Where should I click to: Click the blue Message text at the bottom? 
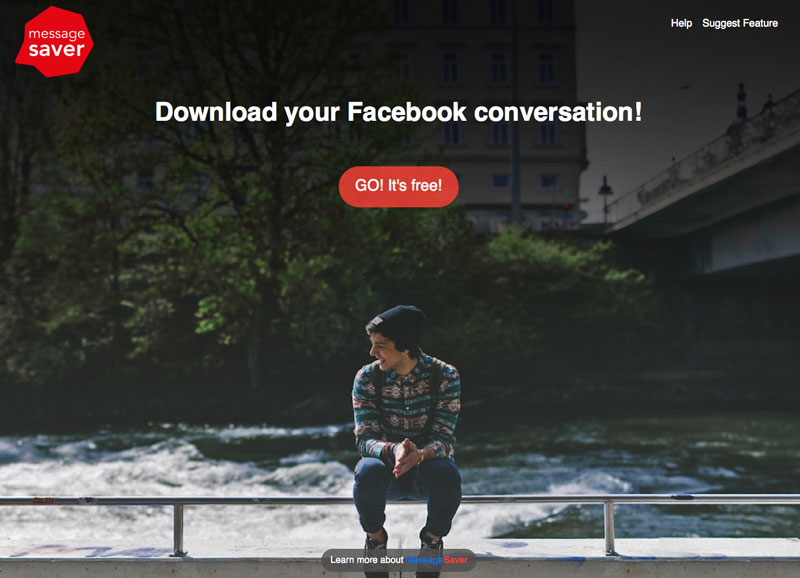pyautogui.click(x=424, y=560)
